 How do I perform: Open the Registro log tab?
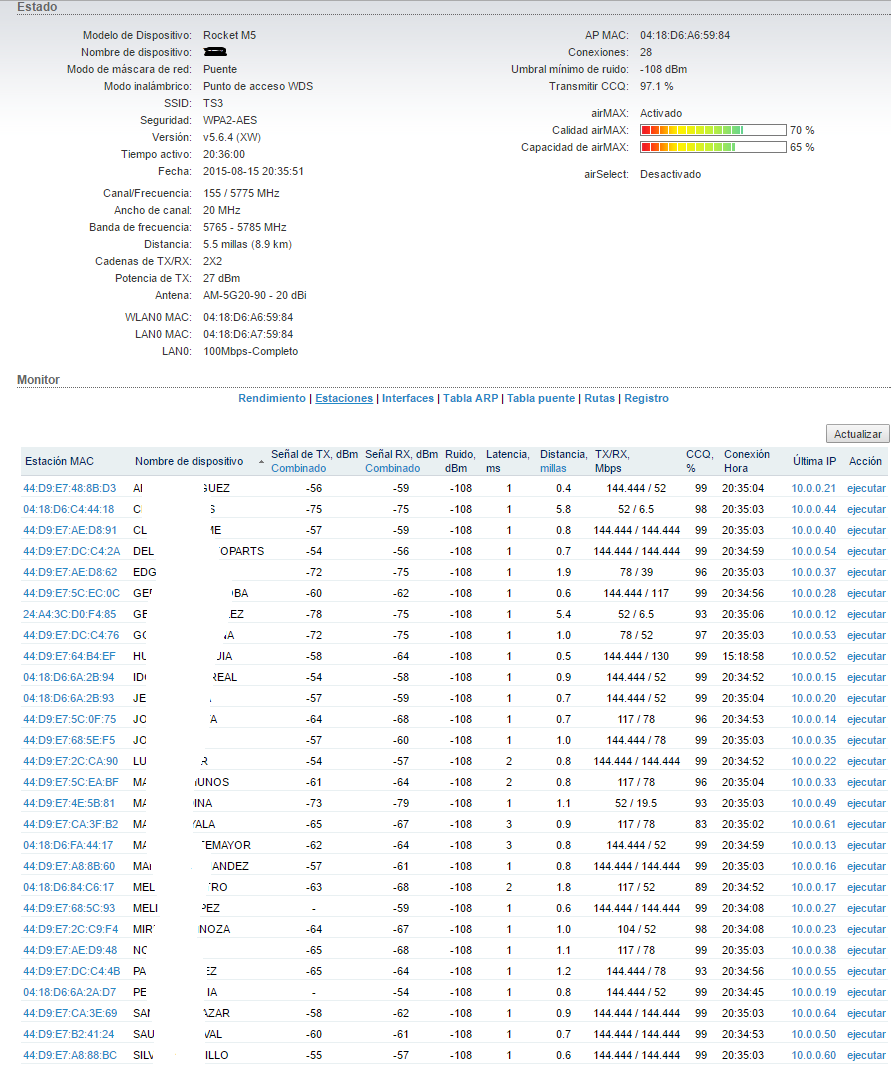tap(646, 398)
